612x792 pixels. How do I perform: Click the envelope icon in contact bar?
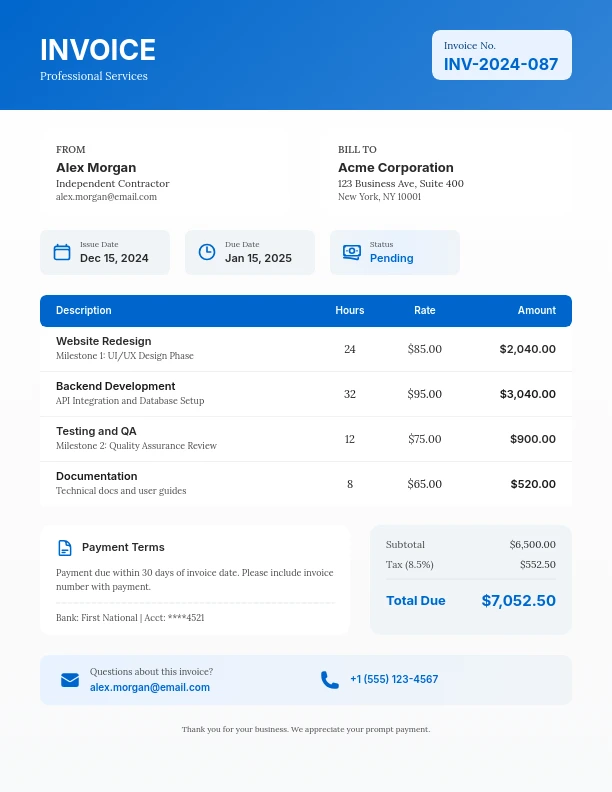tap(70, 680)
